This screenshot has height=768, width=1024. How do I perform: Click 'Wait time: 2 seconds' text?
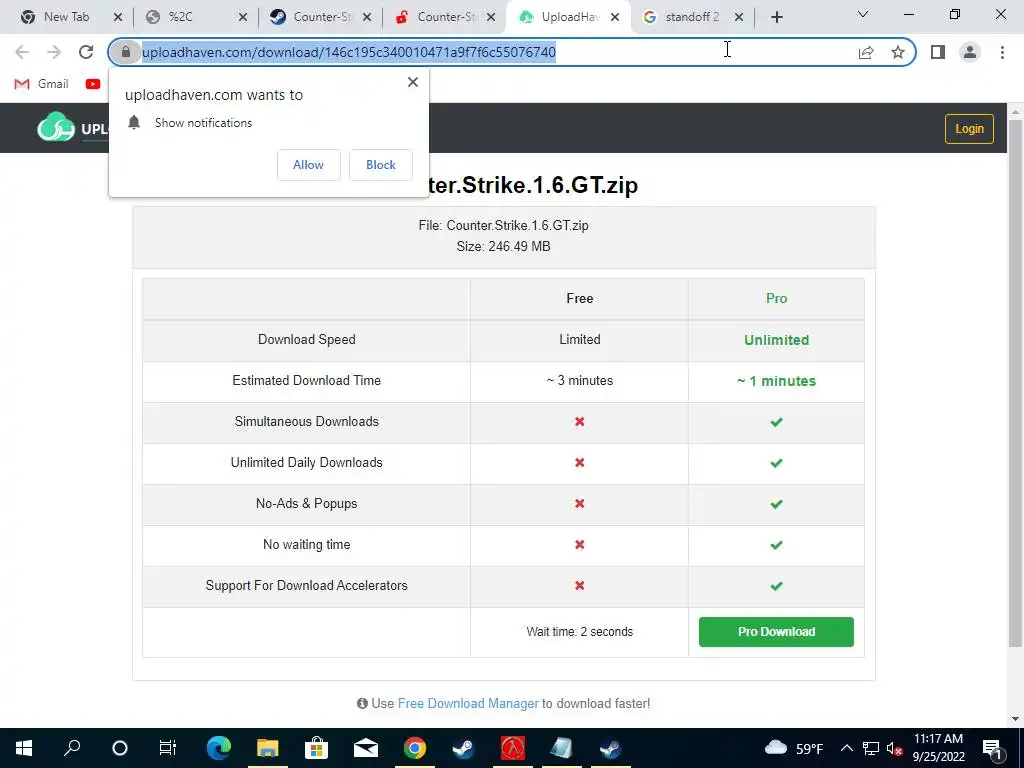(x=579, y=632)
